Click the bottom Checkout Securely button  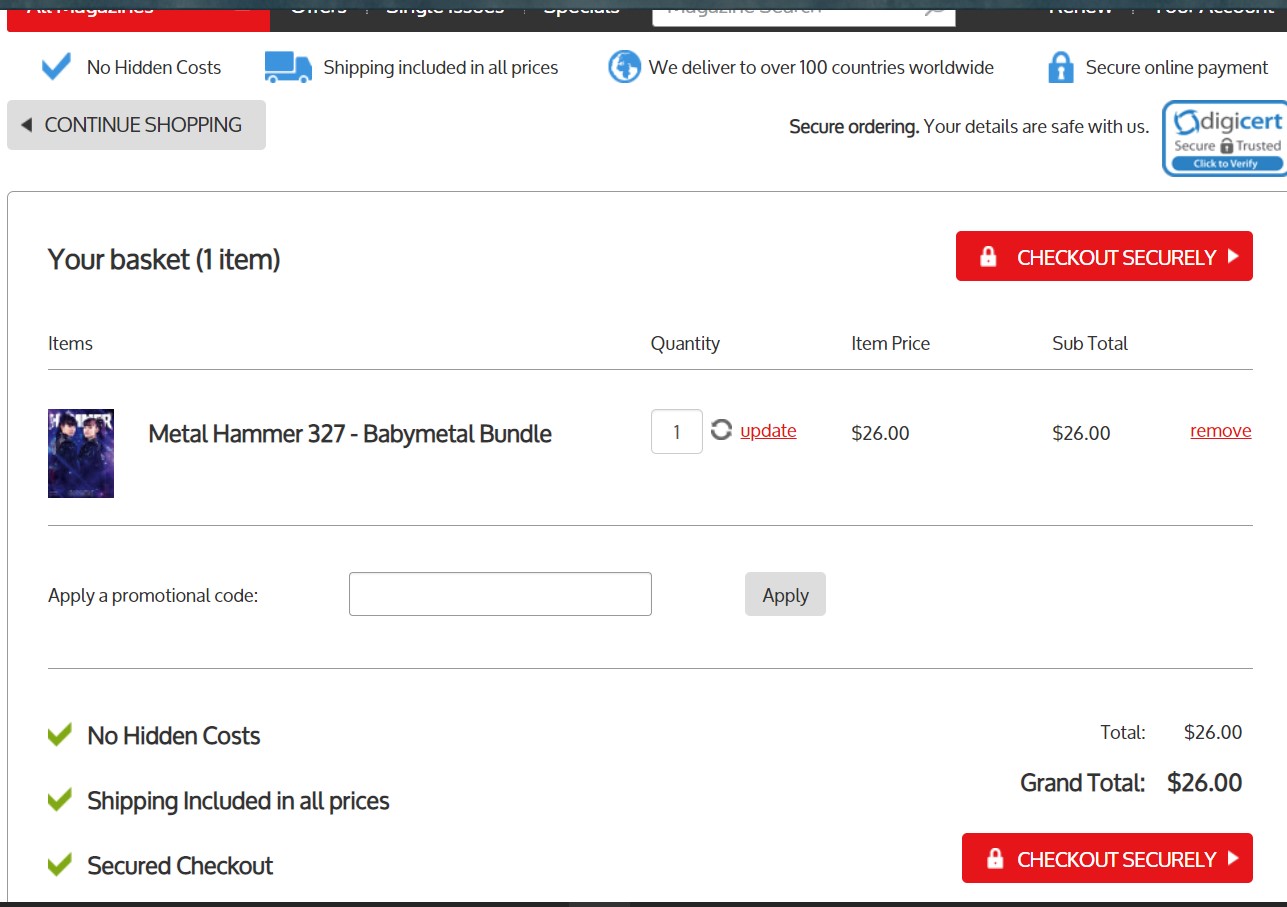coord(1107,858)
